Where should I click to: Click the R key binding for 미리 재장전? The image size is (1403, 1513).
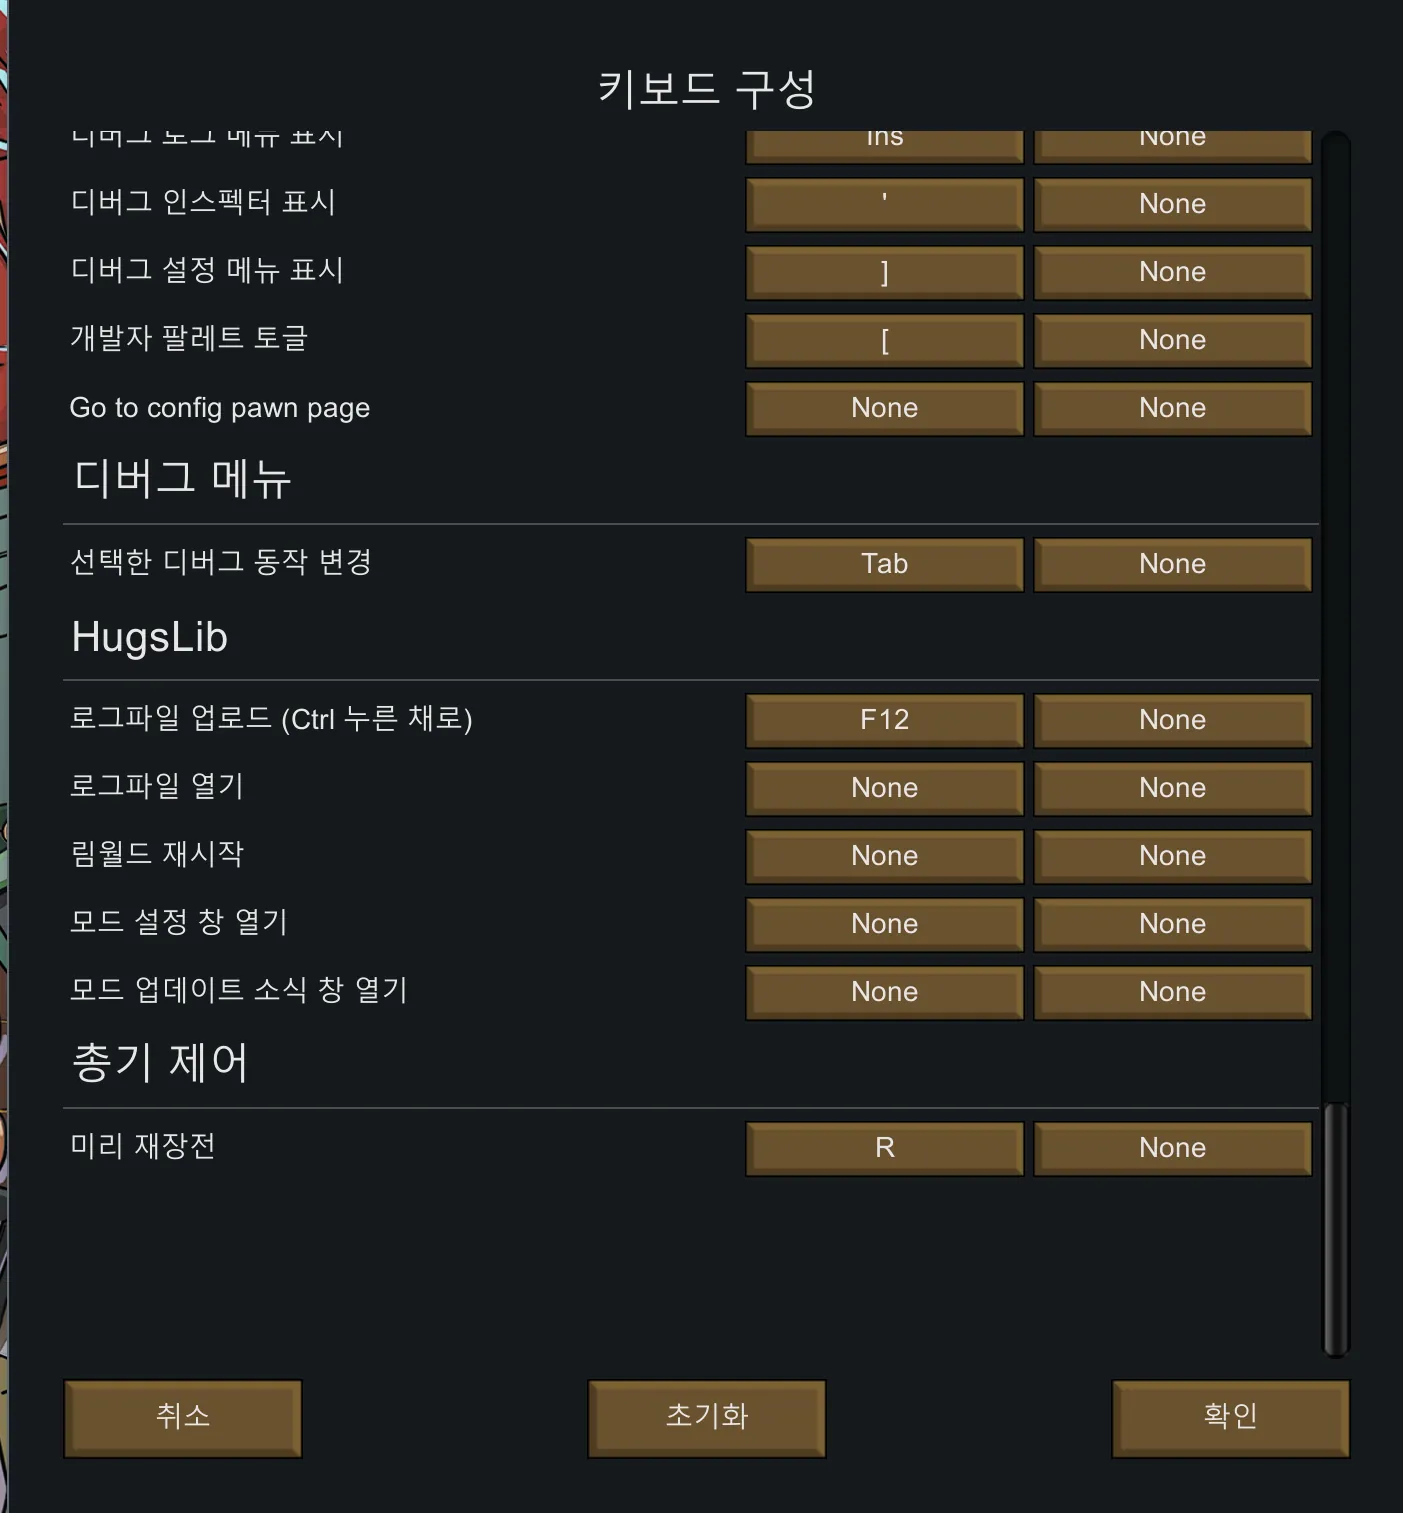point(884,1148)
